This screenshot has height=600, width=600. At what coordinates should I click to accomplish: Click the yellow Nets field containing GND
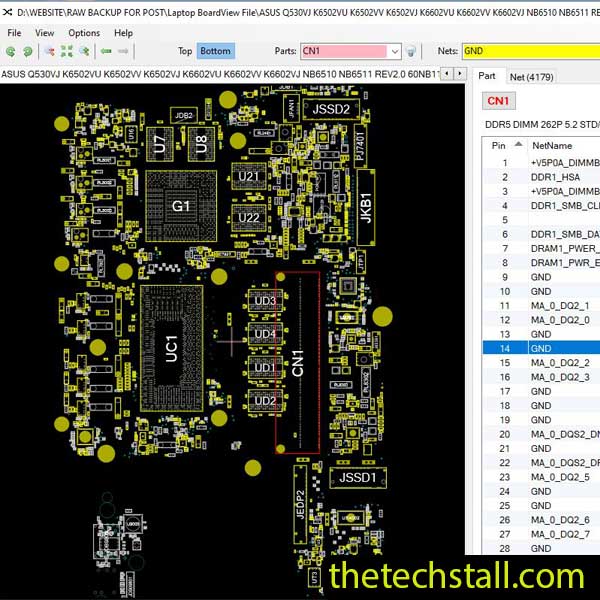point(531,51)
